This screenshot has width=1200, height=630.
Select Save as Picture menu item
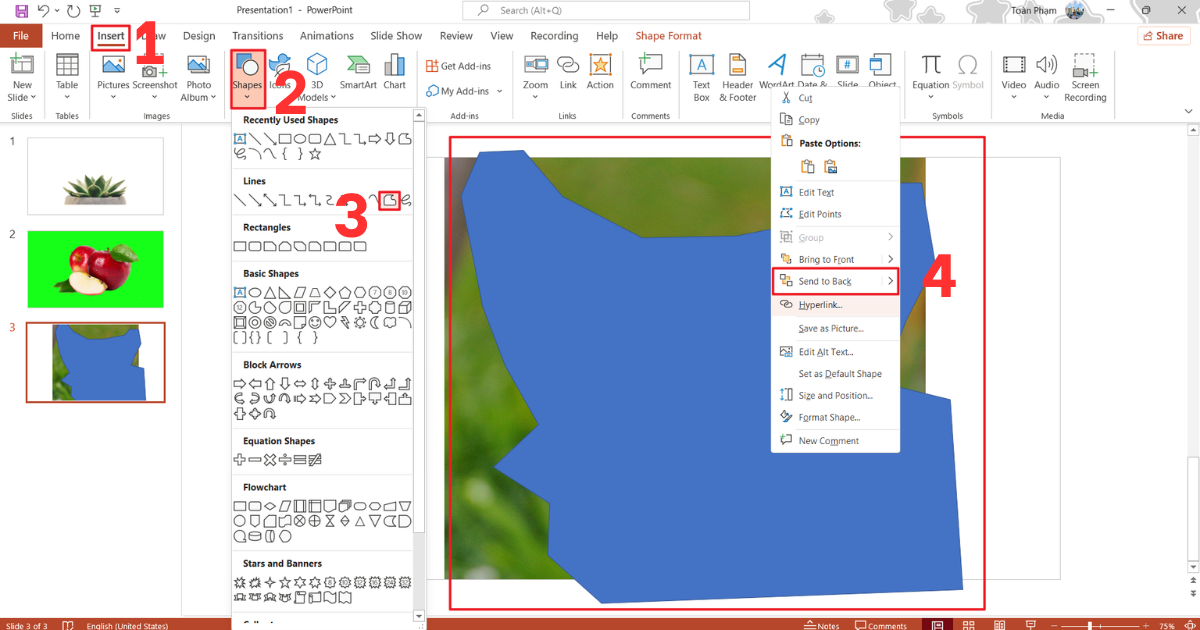coord(835,328)
